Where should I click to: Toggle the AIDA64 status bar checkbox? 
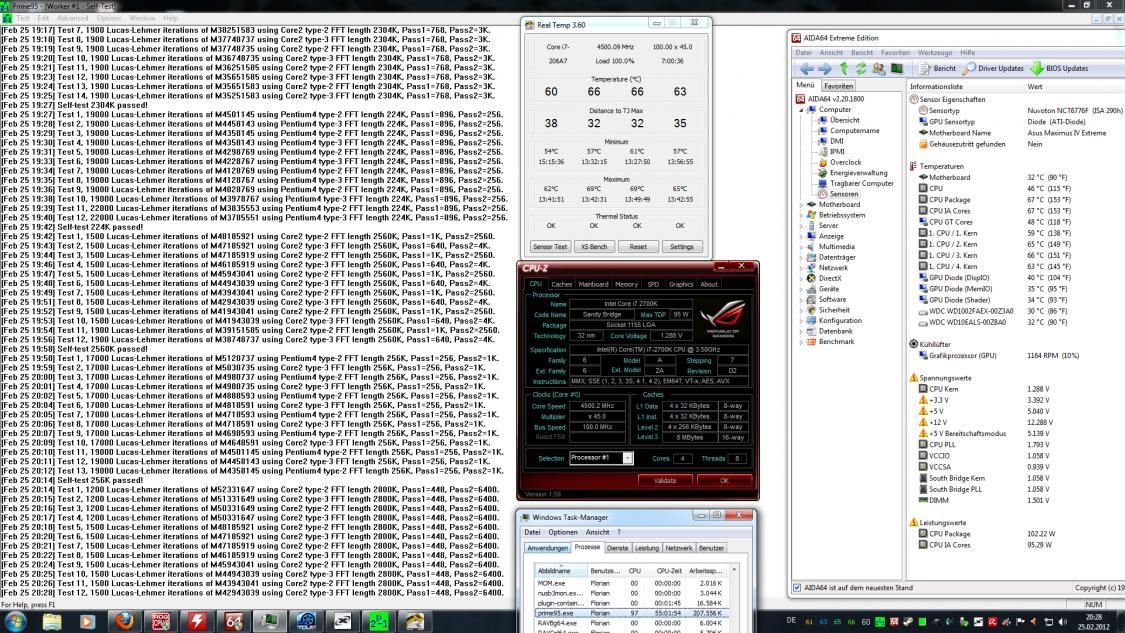pyautogui.click(x=796, y=588)
